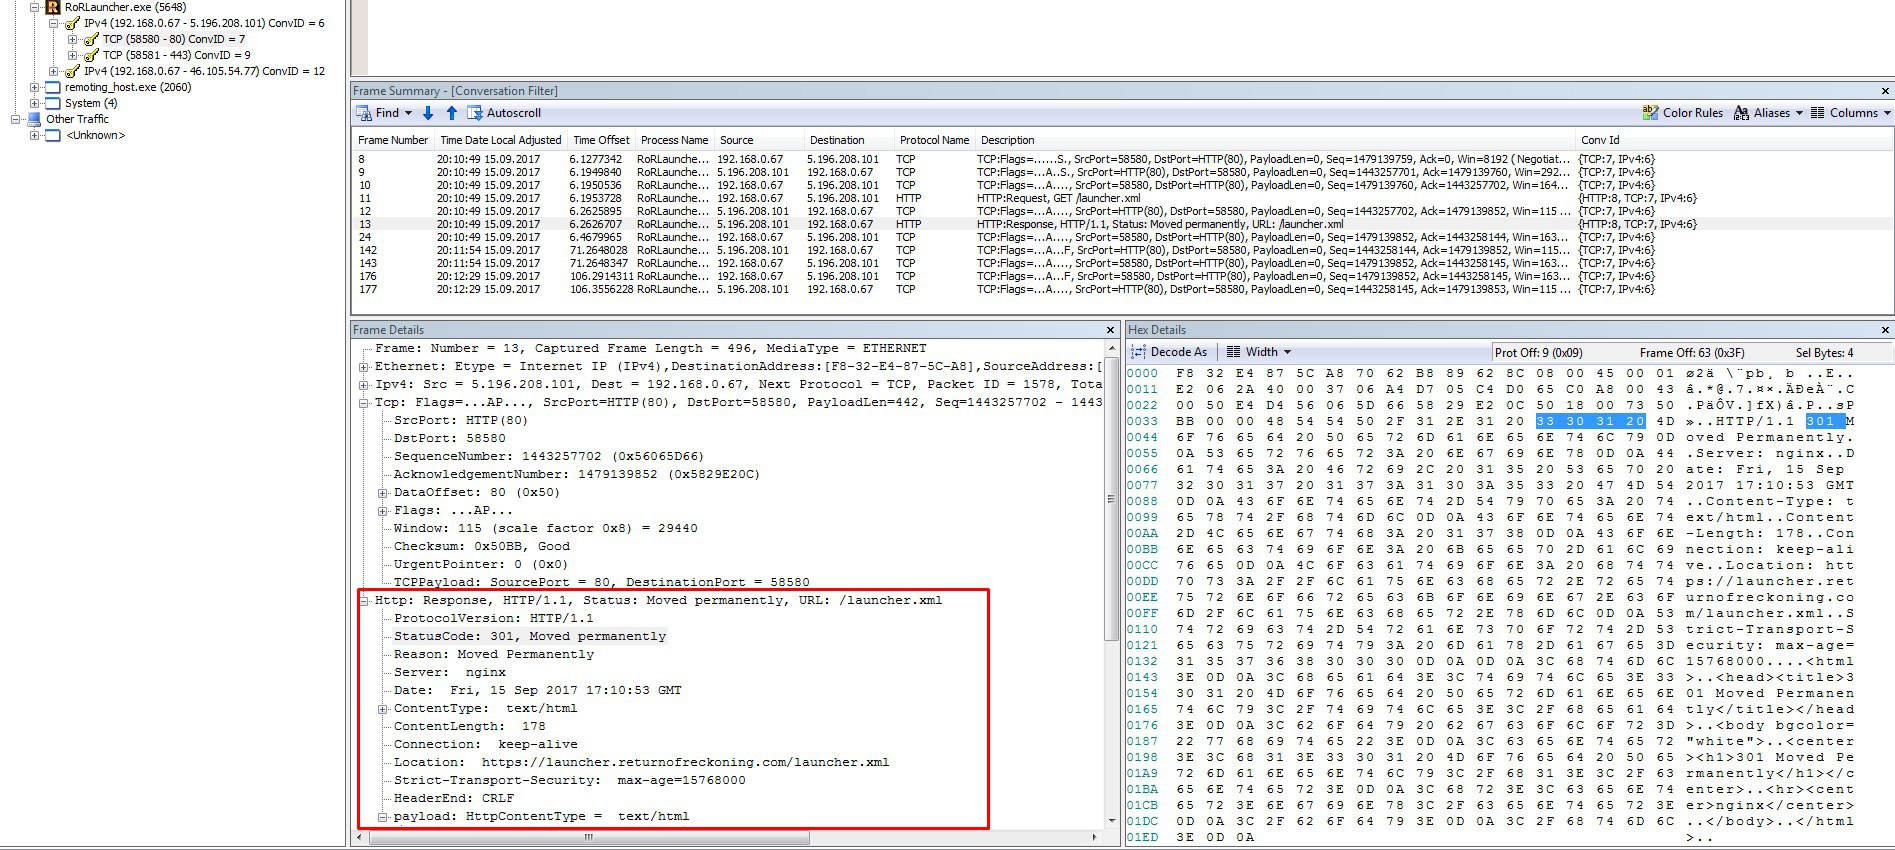Sort by Conv Id column header

(x=1600, y=140)
